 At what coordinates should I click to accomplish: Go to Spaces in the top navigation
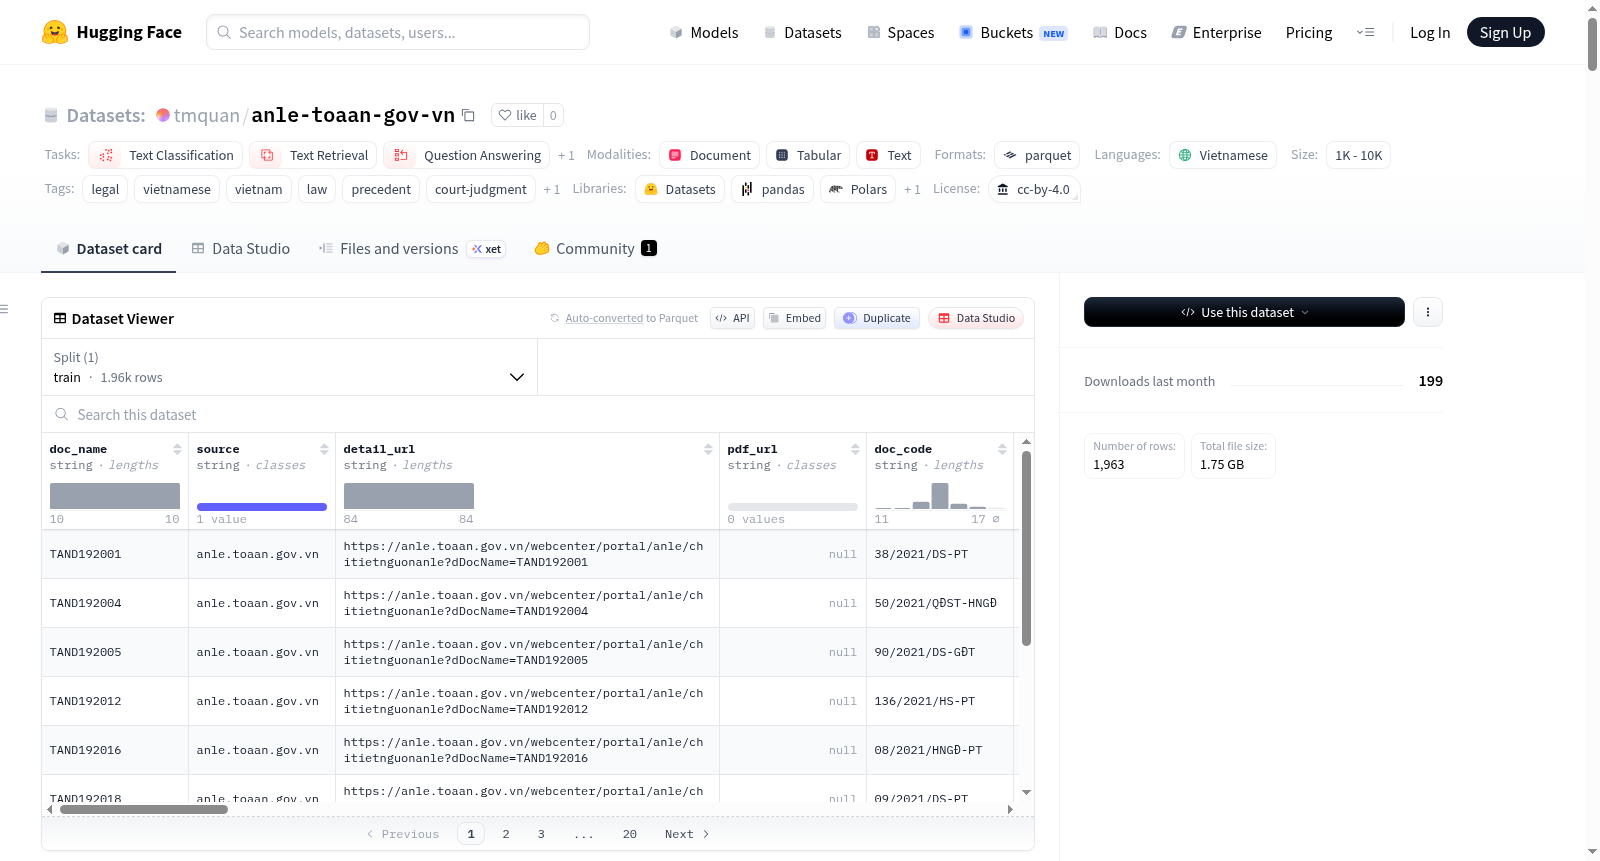click(x=901, y=32)
